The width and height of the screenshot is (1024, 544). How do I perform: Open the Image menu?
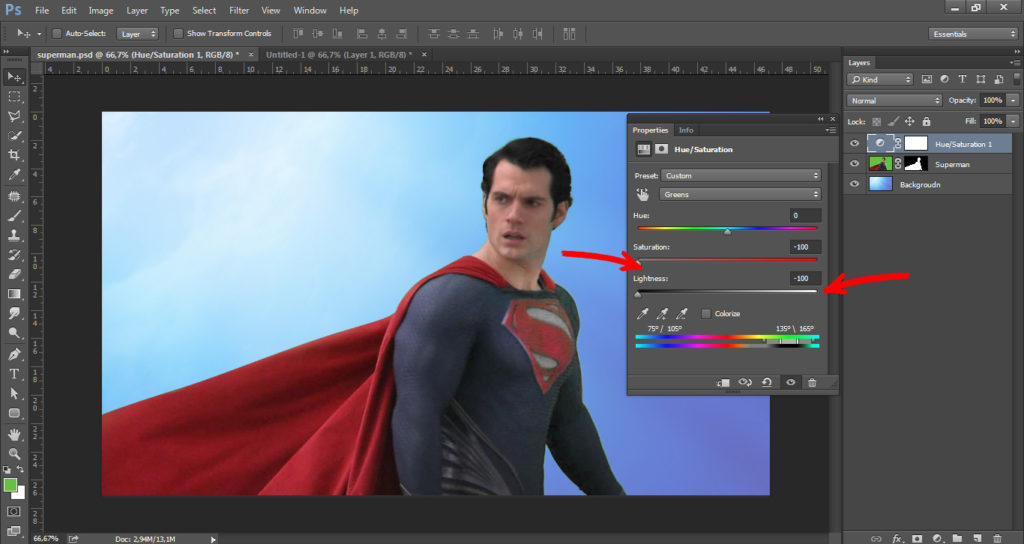point(101,10)
